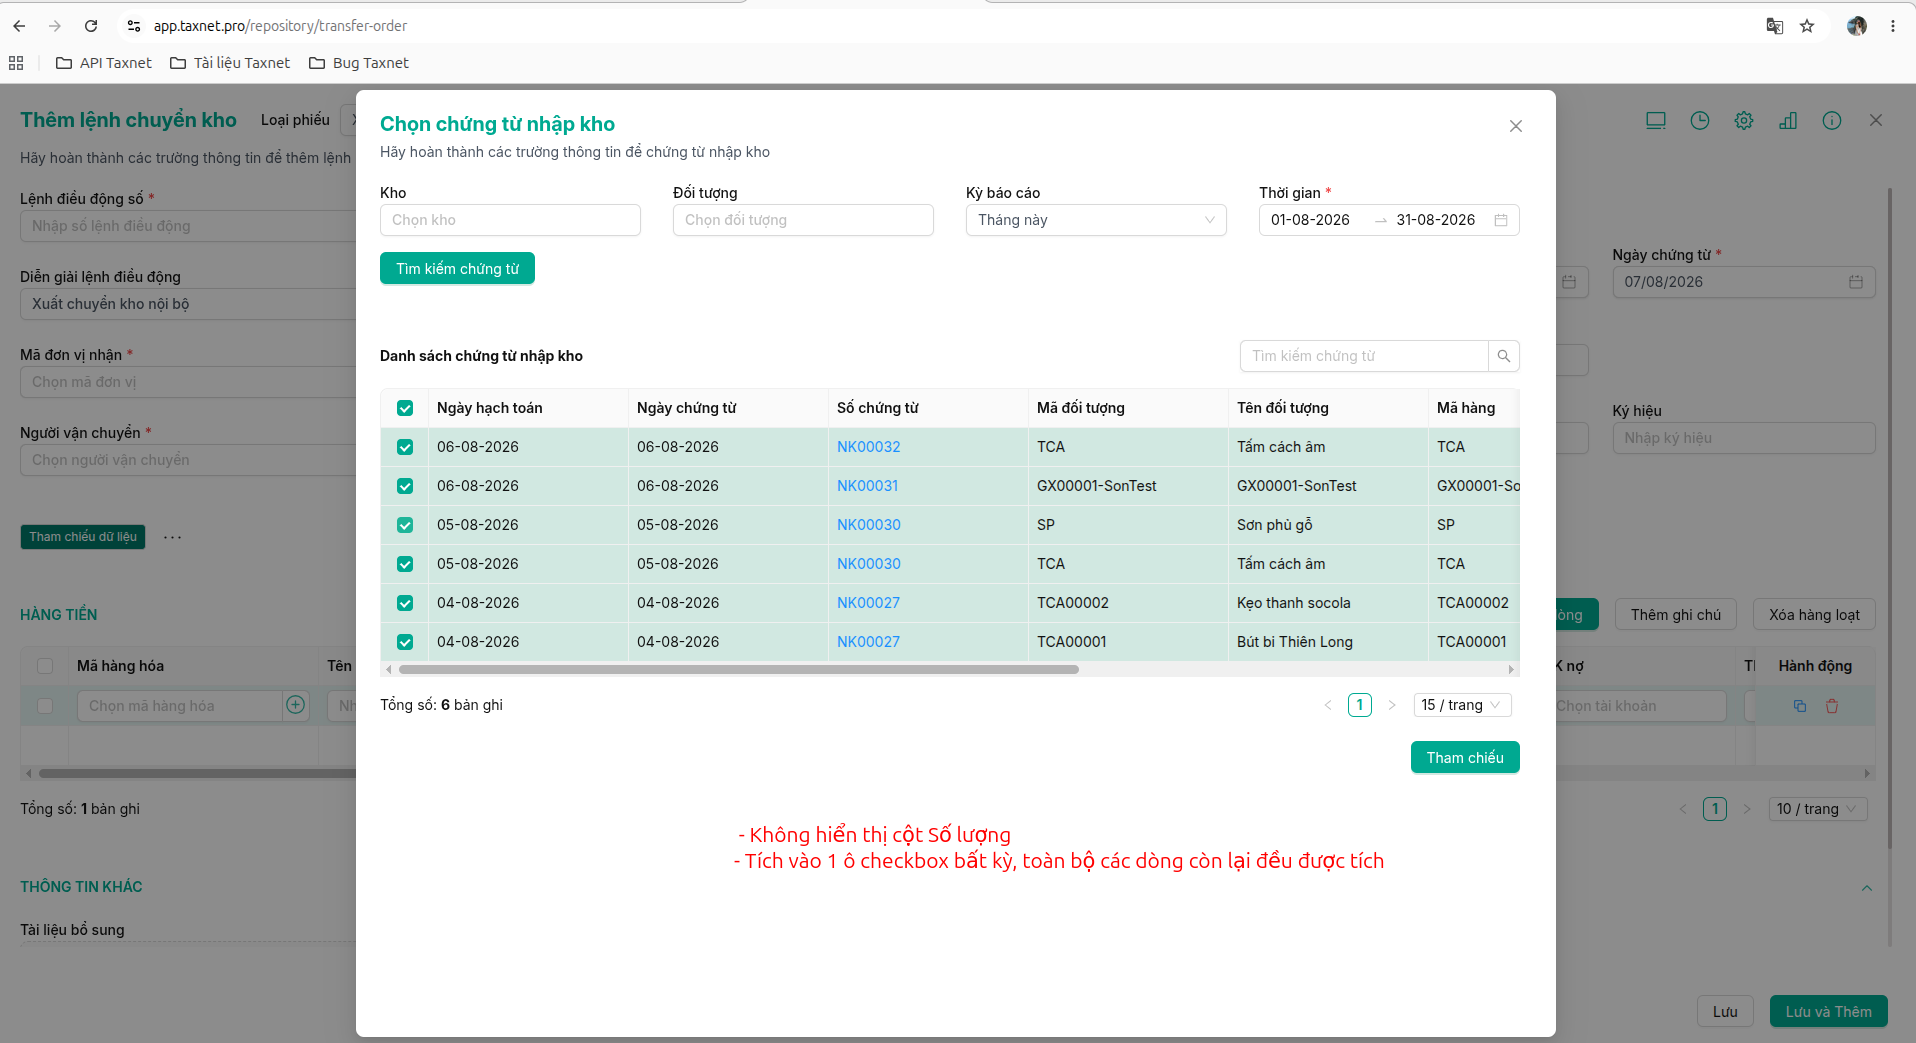Viewport: 1916px width, 1043px height.
Task: Open the calendar icon in Thời gian field
Action: pos(1500,220)
